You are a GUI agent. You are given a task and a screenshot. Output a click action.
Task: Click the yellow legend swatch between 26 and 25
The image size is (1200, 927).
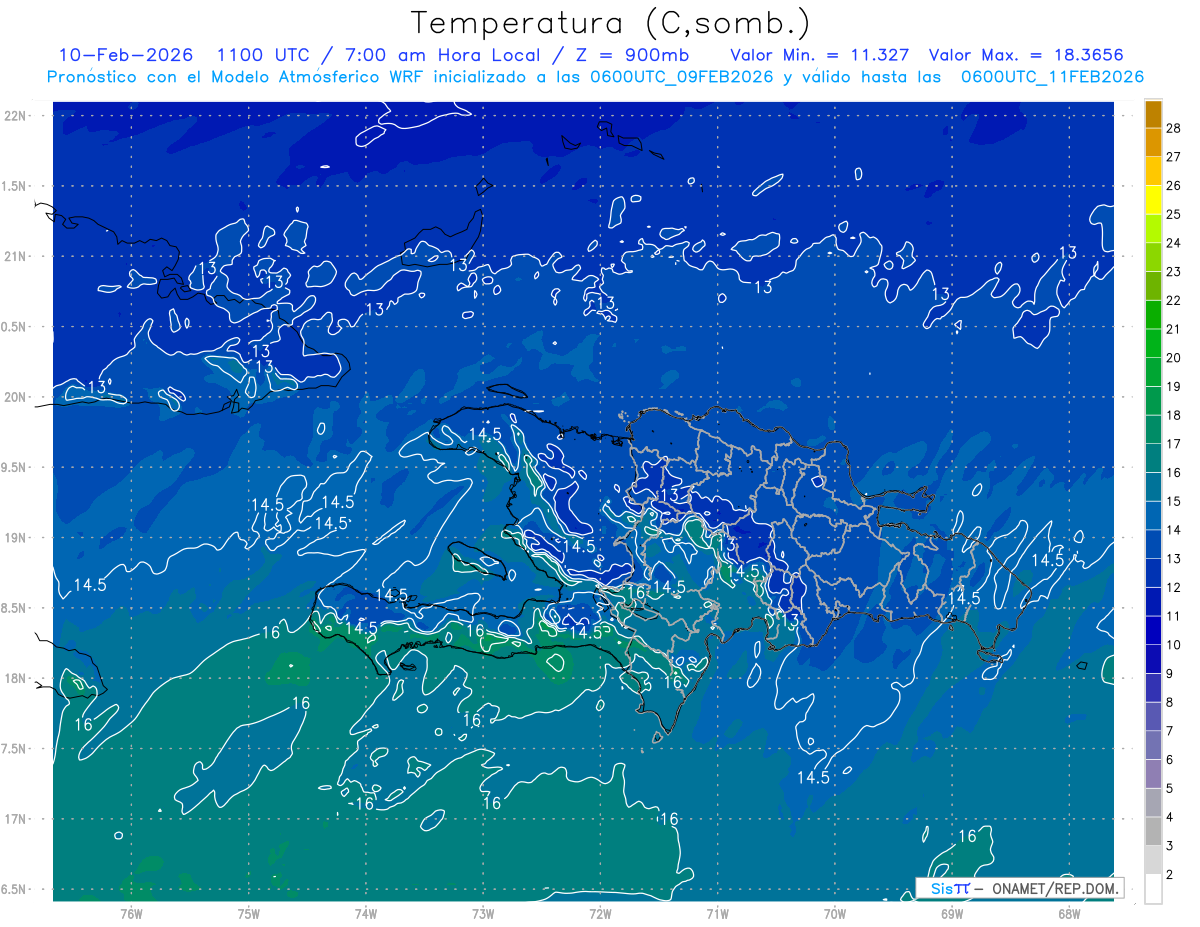click(x=1153, y=199)
